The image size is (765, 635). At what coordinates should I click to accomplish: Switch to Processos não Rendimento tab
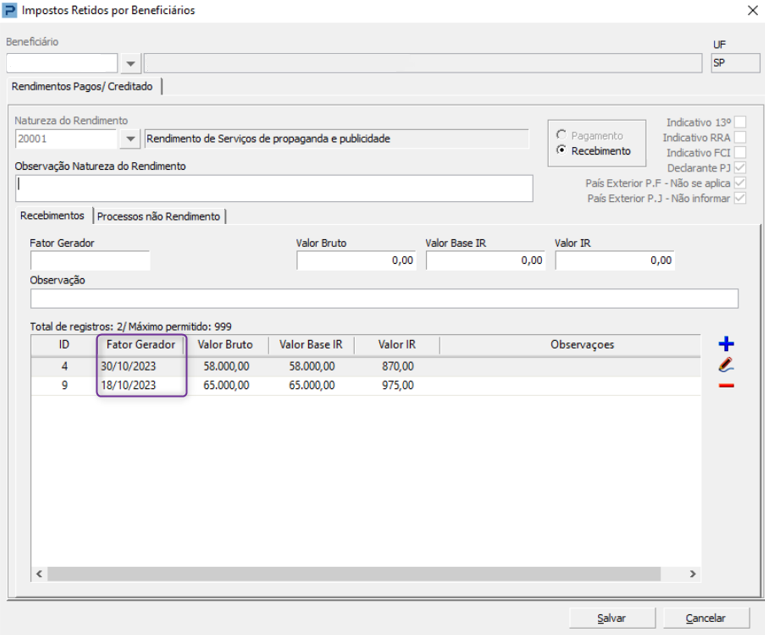(x=159, y=216)
